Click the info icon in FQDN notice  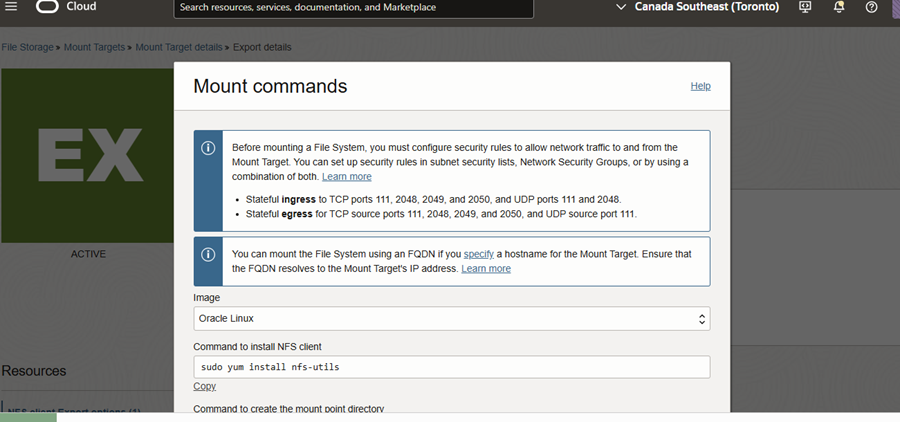click(x=209, y=255)
